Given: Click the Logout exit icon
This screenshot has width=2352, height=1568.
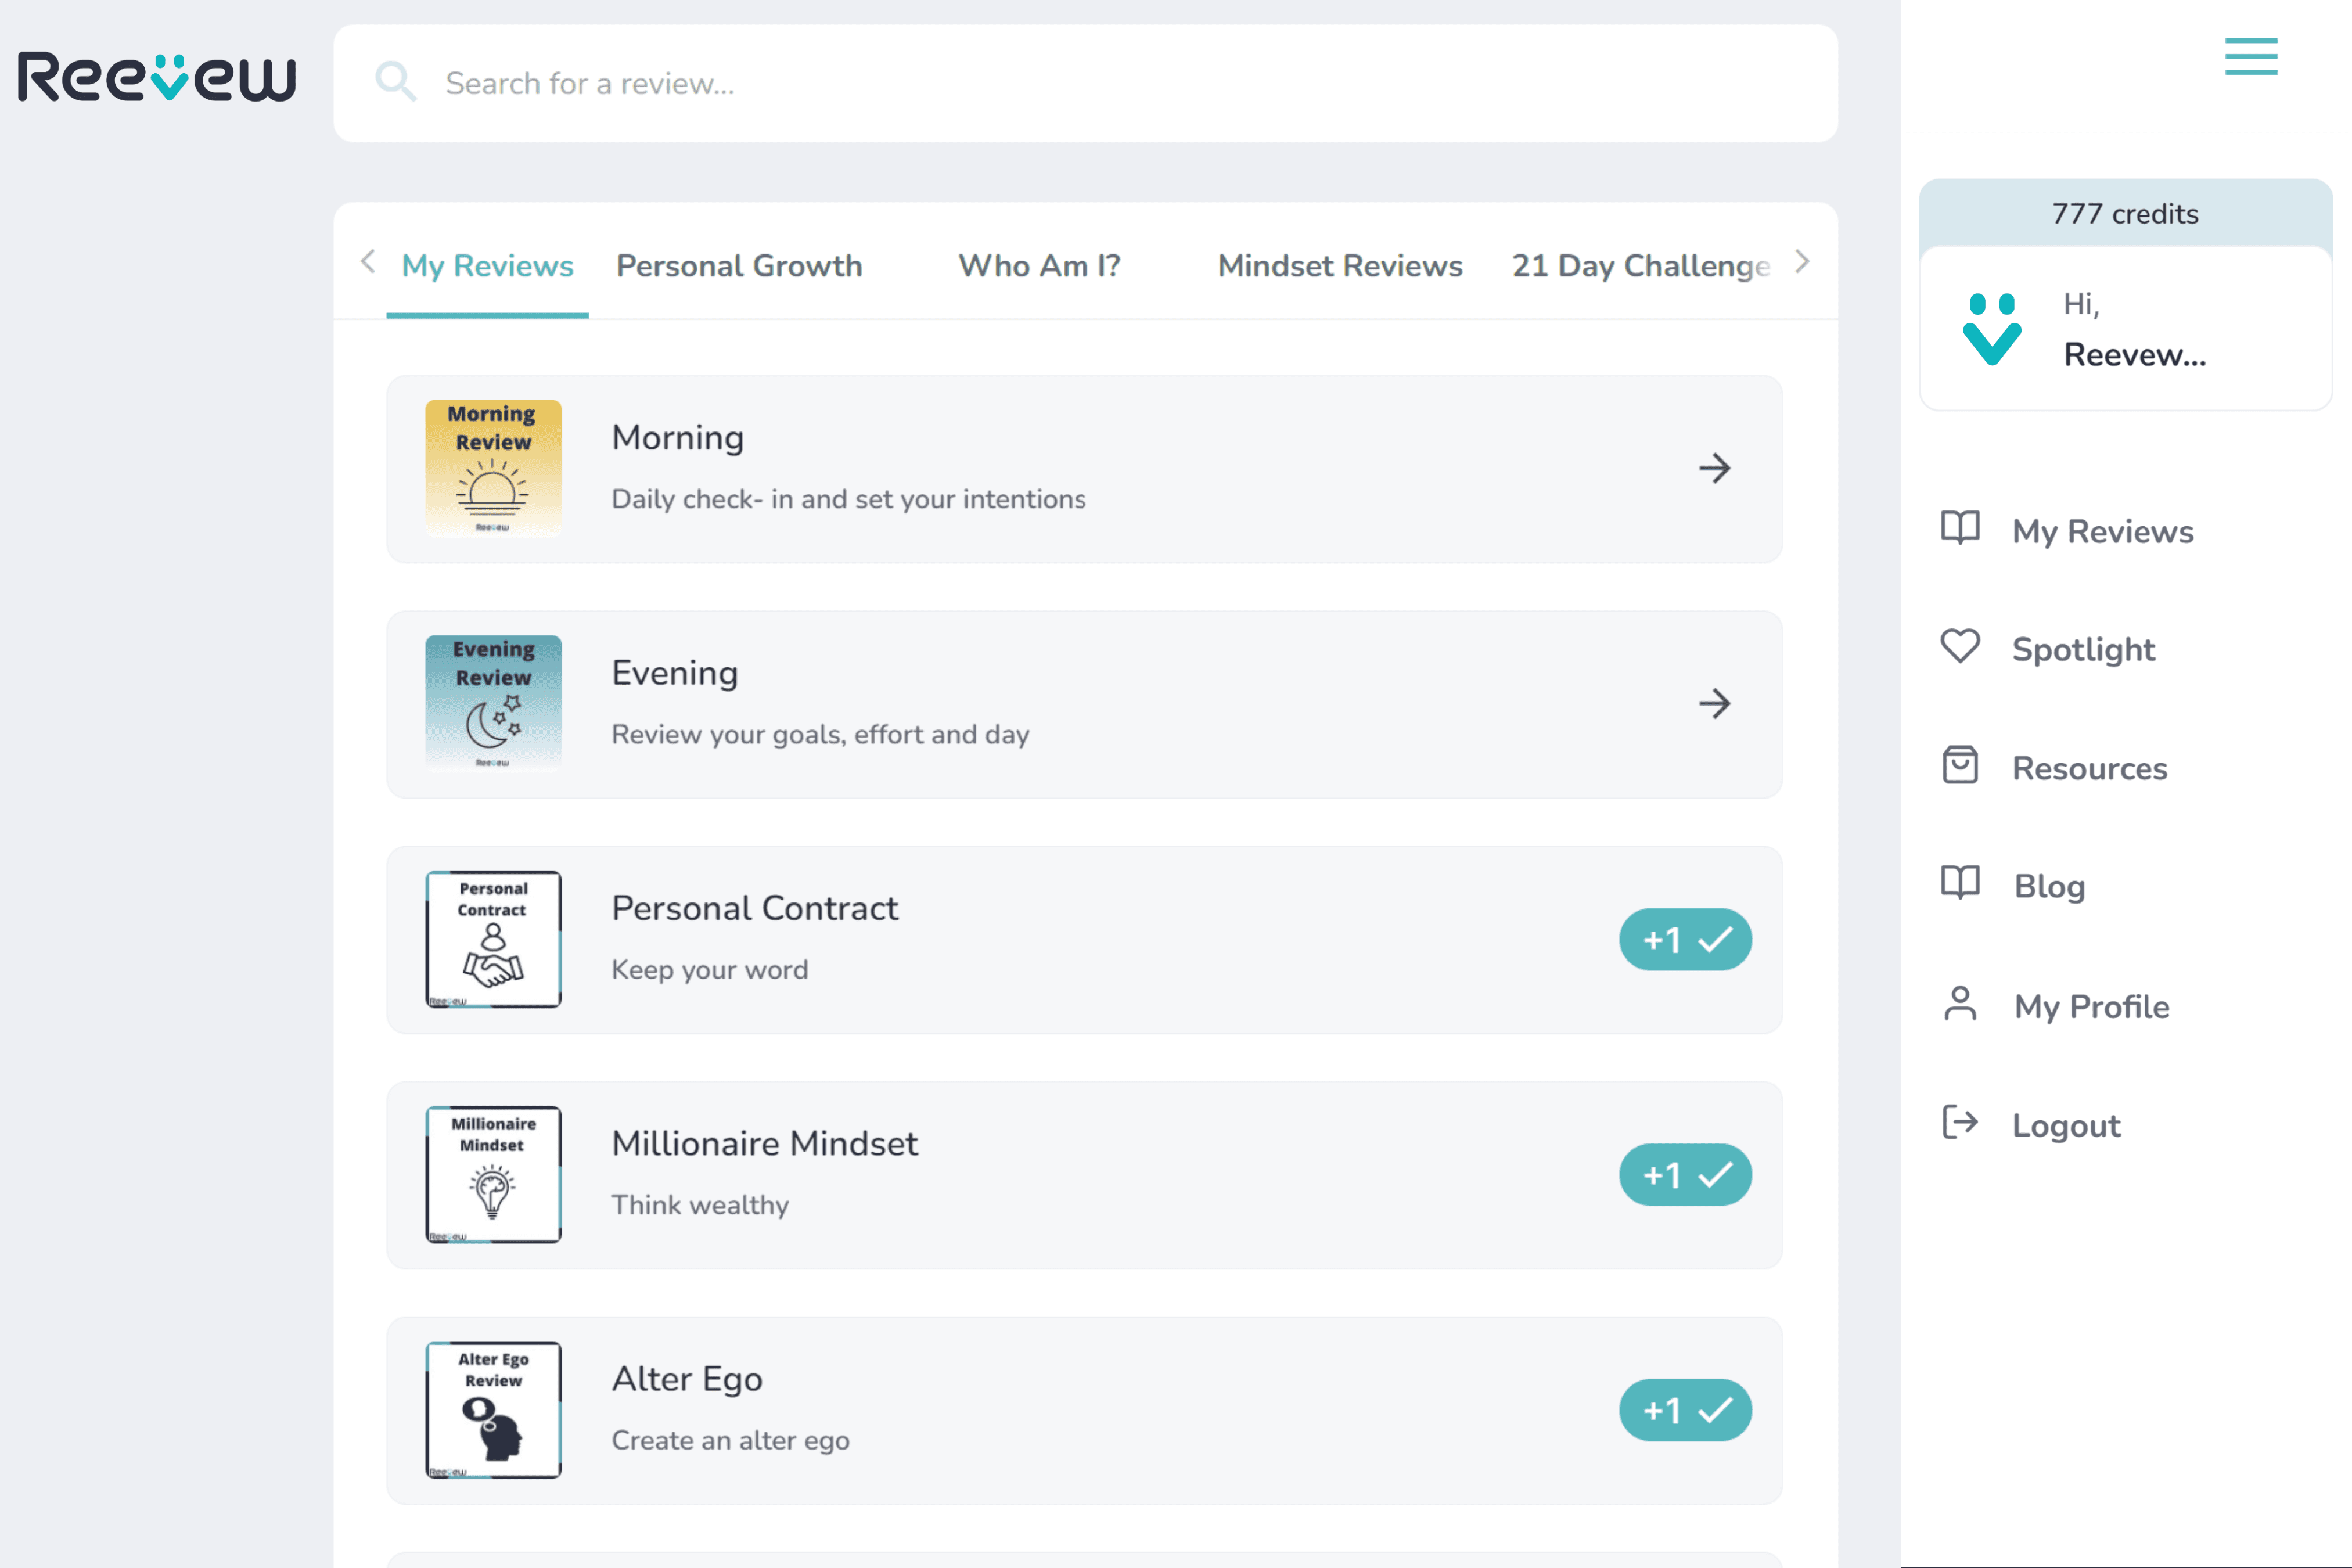Looking at the screenshot, I should 1960,1123.
